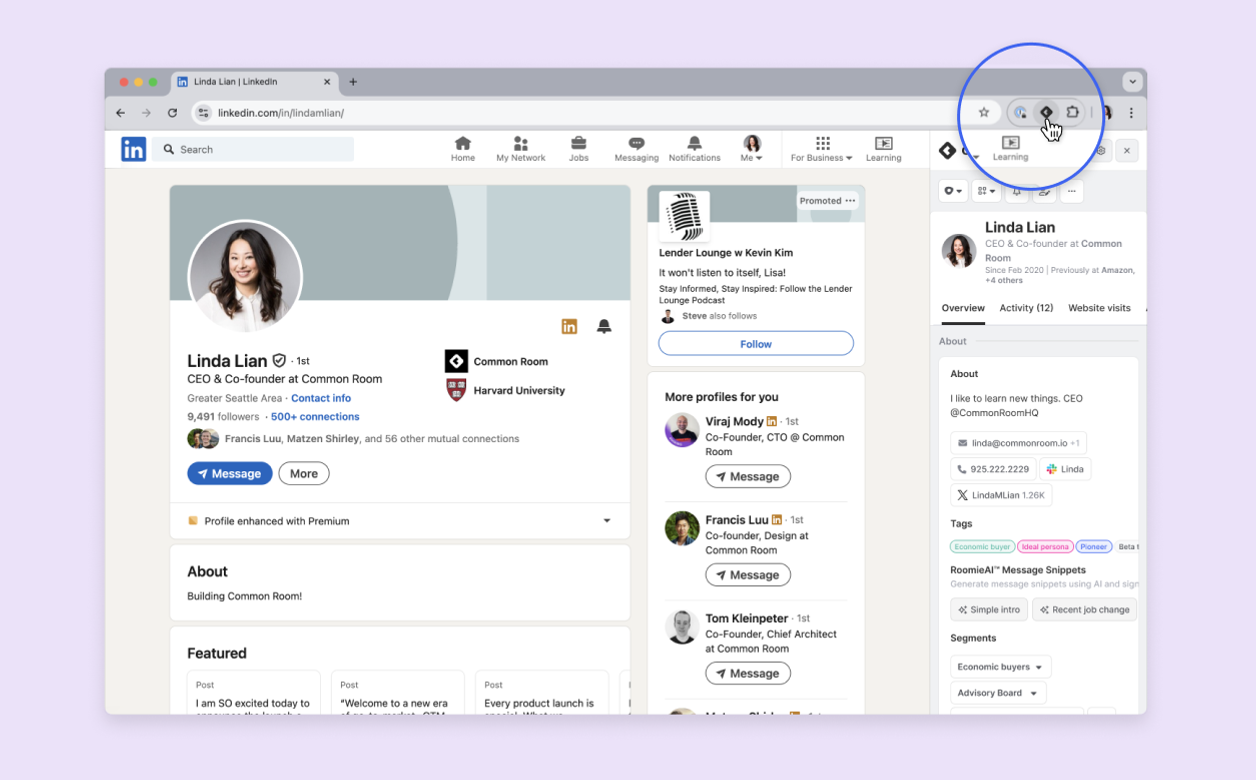Screen dimensions: 1256x780
Task: Click the Pioneer tag
Action: 1094,547
